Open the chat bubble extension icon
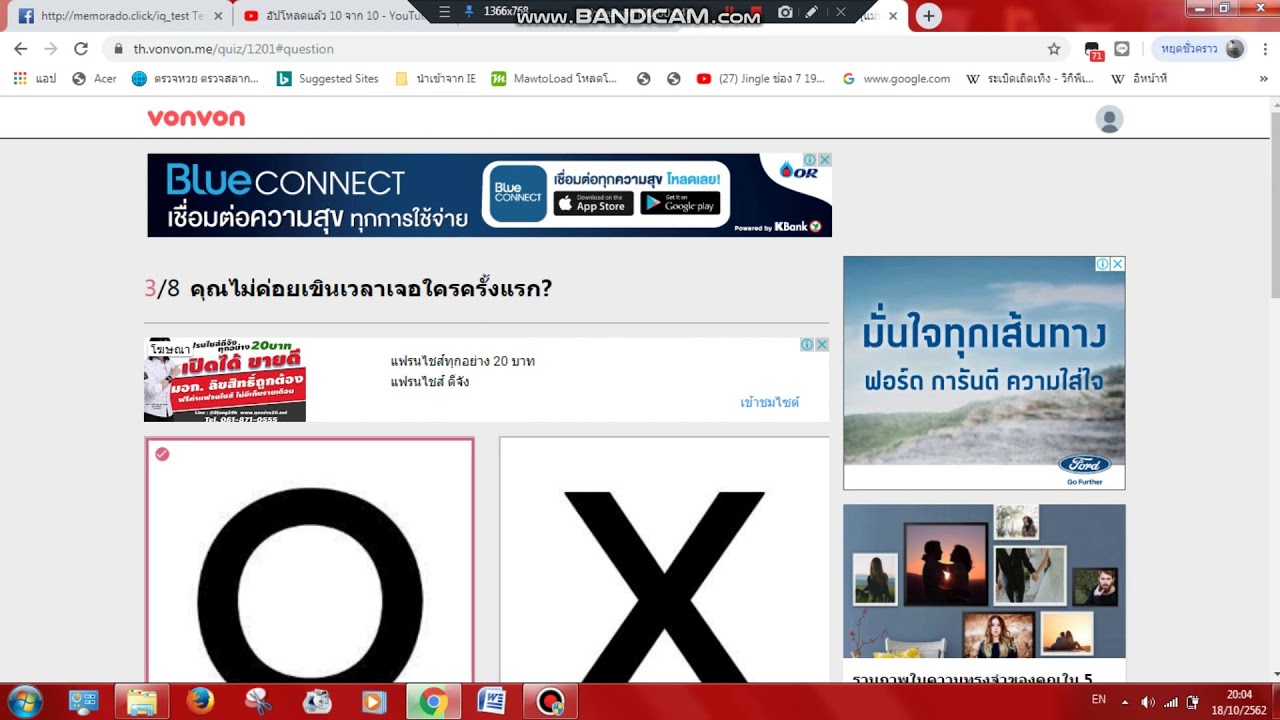 tap(1122, 48)
